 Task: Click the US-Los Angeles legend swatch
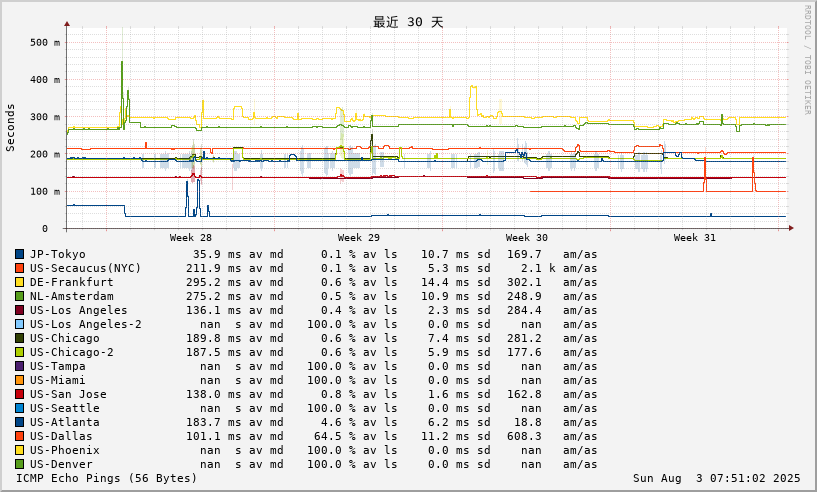[19, 311]
